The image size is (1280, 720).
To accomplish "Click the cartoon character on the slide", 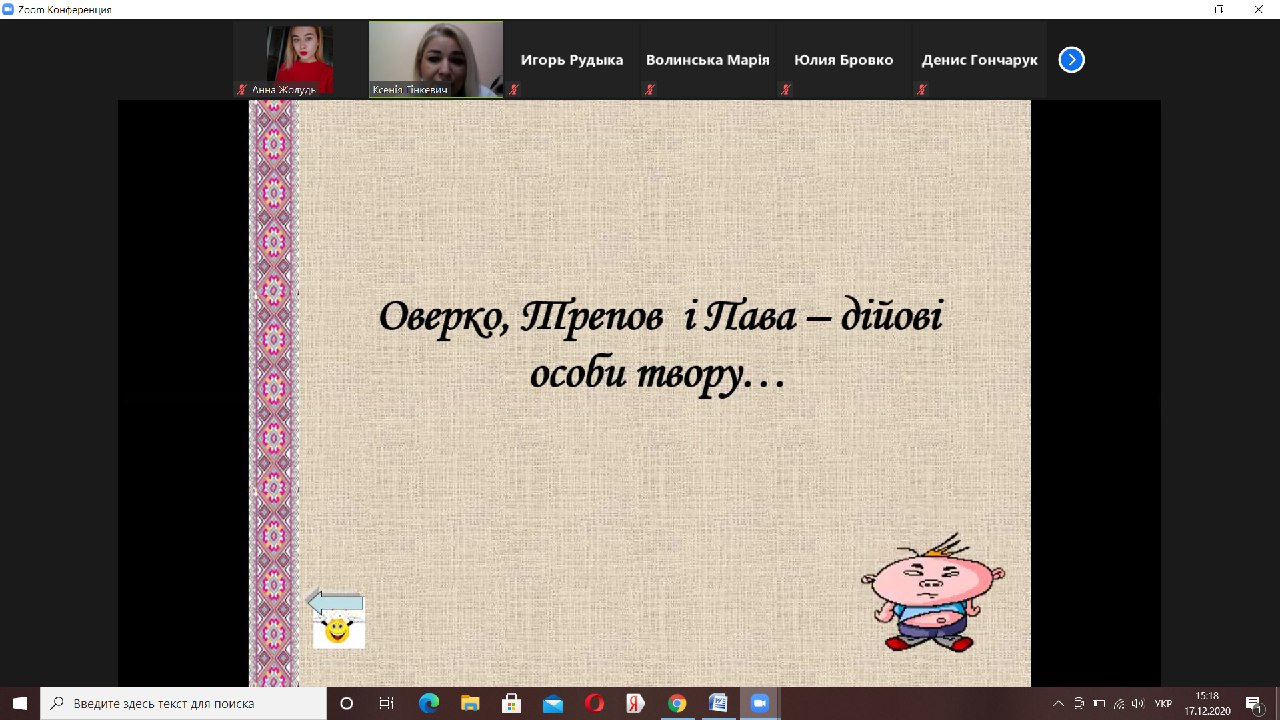I will click(x=933, y=597).
